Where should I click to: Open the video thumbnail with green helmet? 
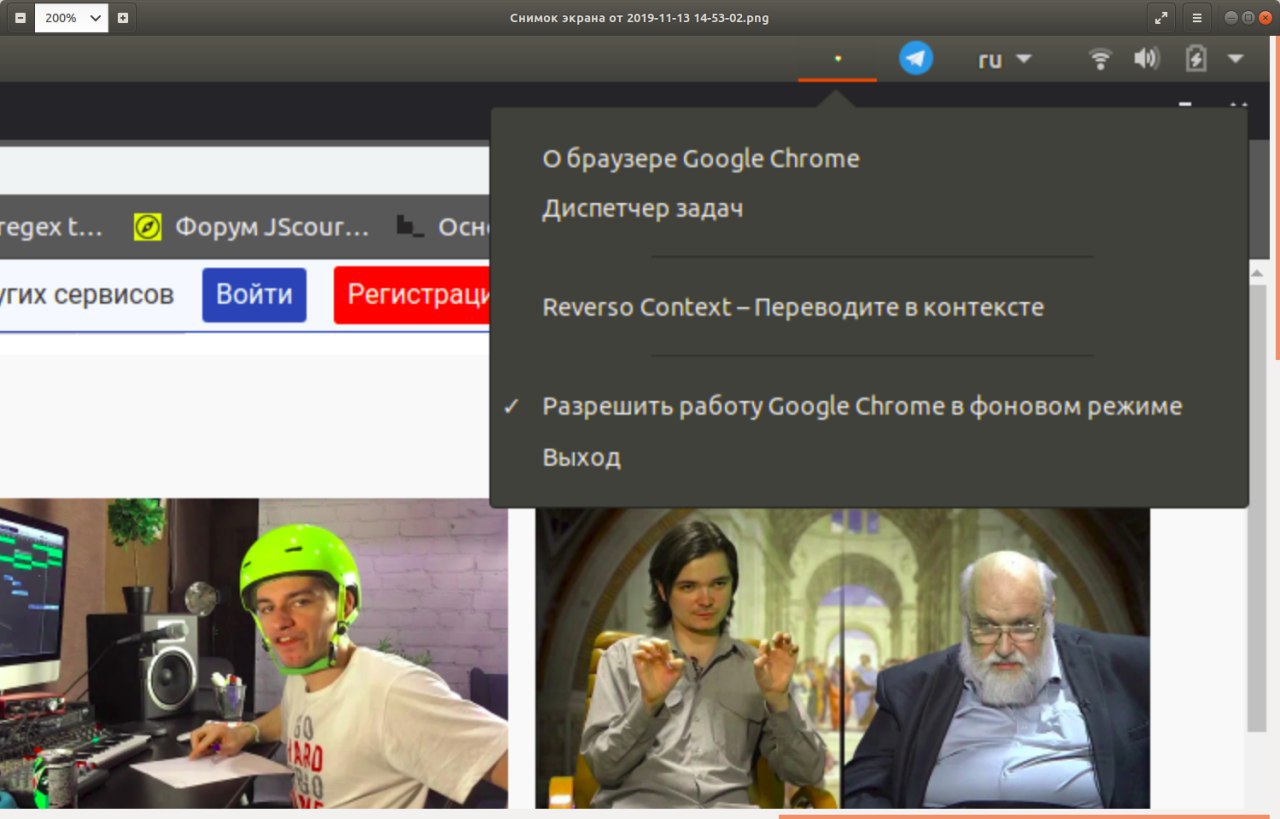click(254, 653)
